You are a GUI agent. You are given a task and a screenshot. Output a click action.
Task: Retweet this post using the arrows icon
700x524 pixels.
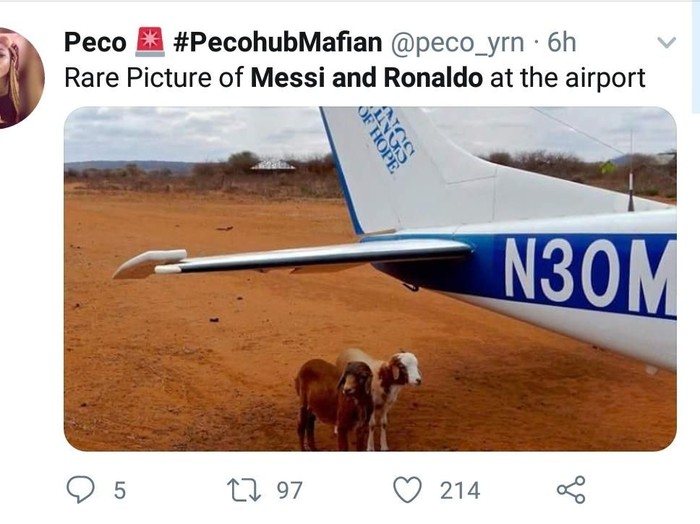(x=244, y=490)
